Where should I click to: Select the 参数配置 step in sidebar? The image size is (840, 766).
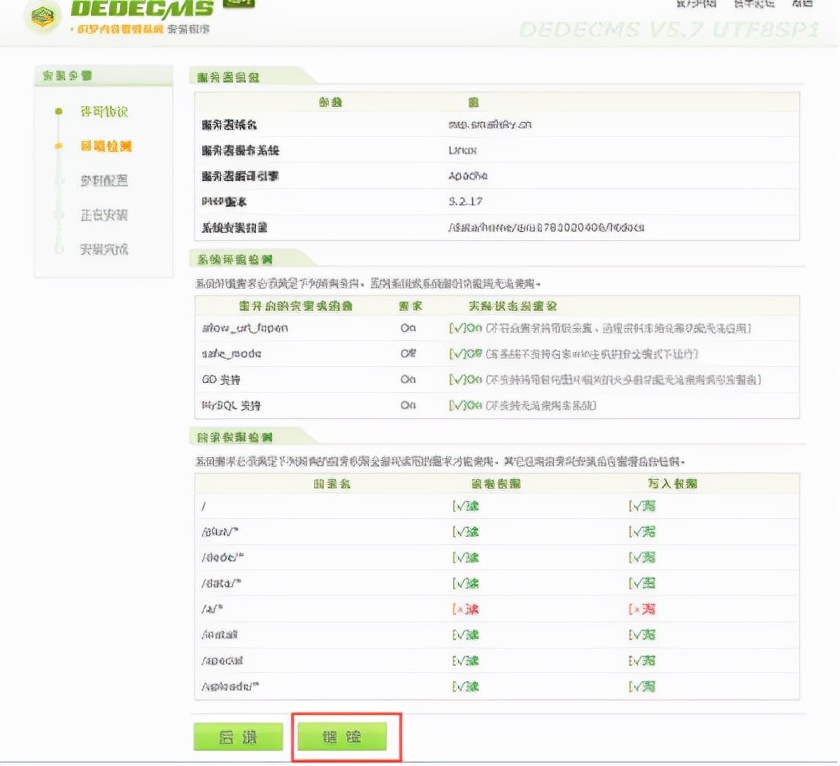(x=104, y=181)
